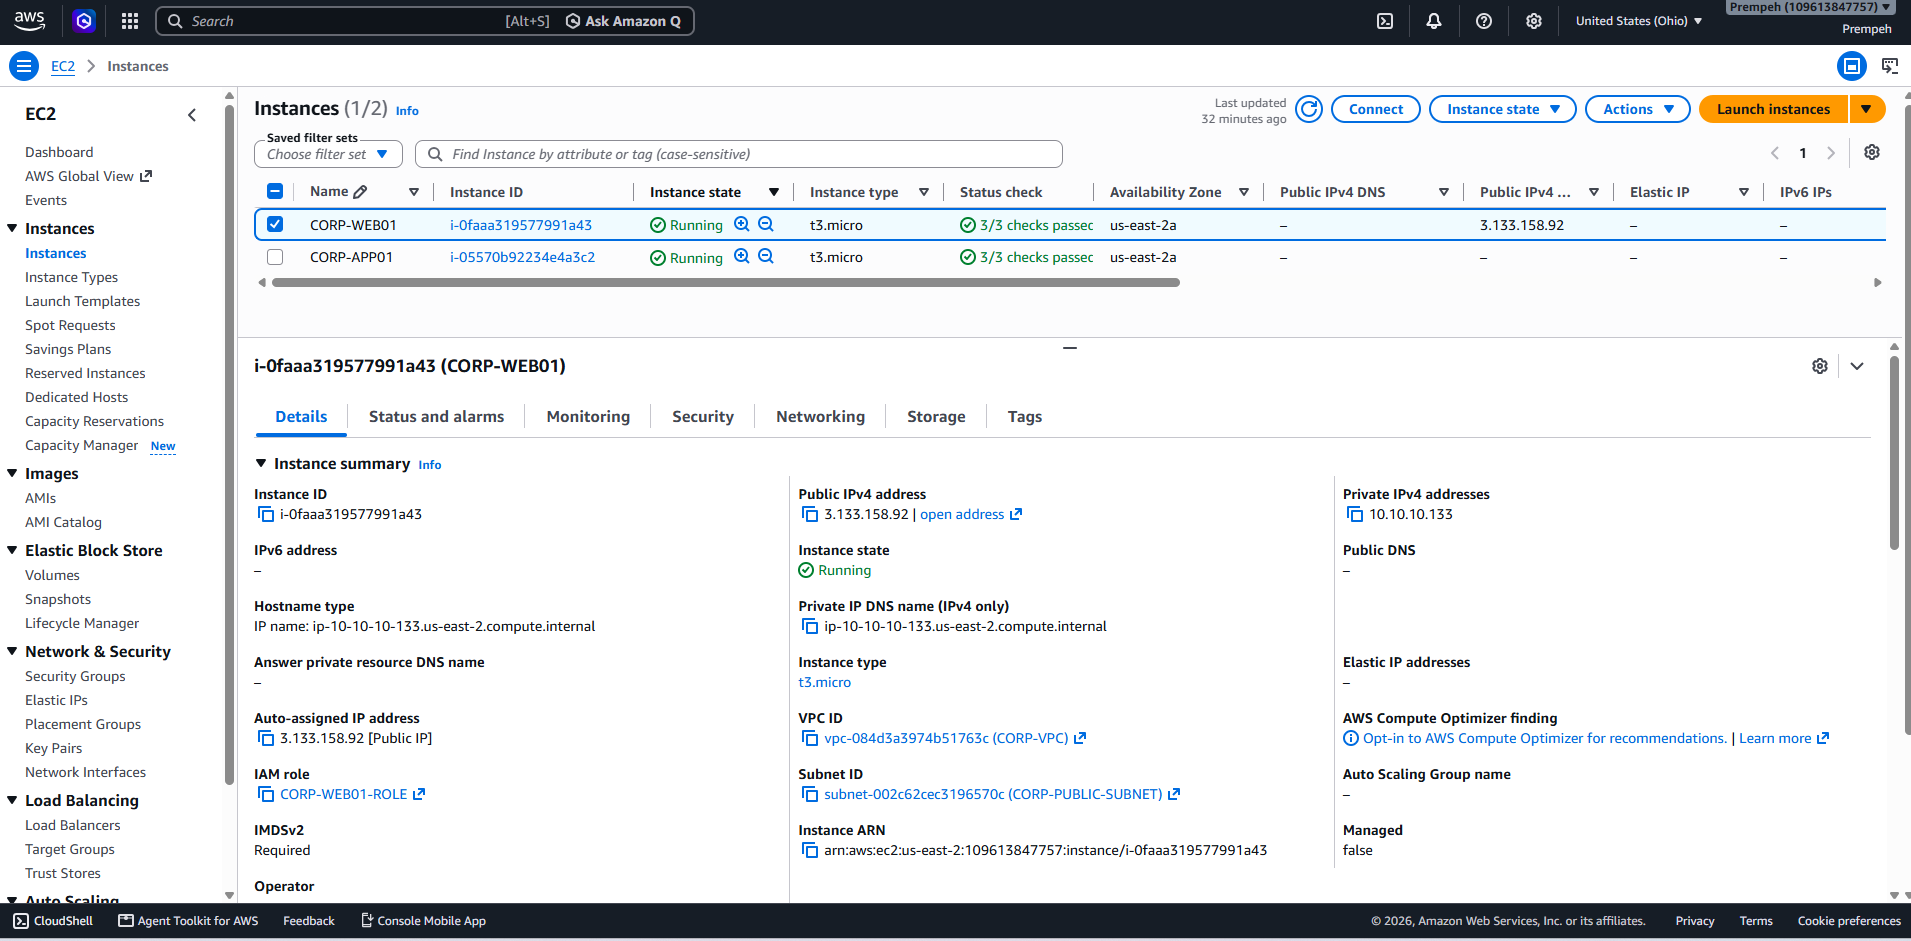Copy the public IPv4 address 3.133.158.92
1911x941 pixels.
(x=810, y=514)
